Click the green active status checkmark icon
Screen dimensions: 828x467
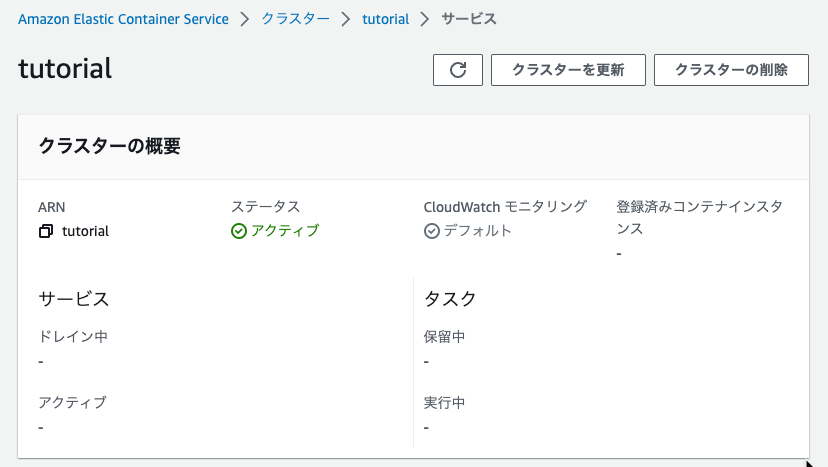click(x=239, y=231)
